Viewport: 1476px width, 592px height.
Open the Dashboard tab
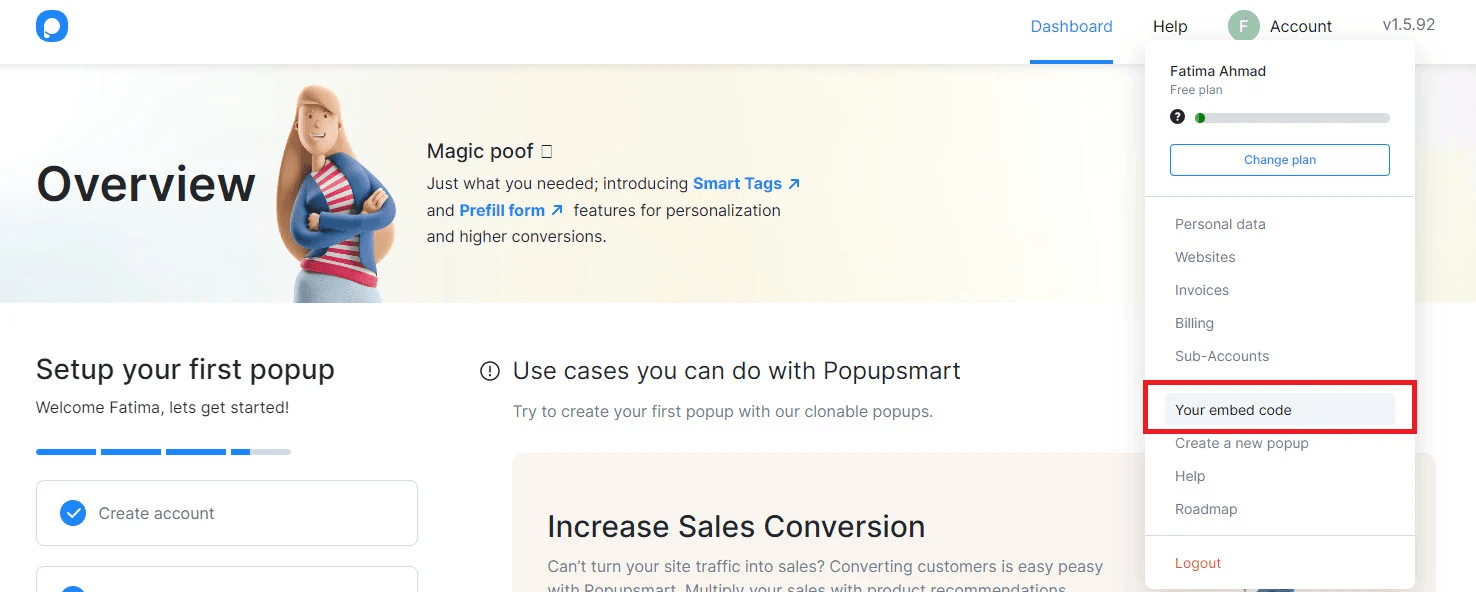pos(1071,27)
